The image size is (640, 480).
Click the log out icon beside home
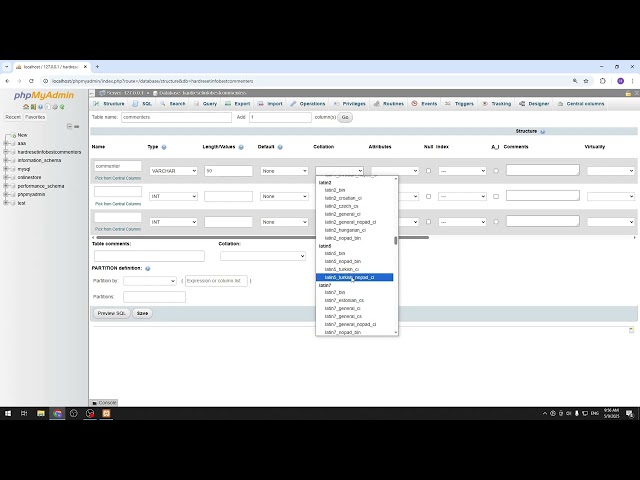tap(33, 107)
